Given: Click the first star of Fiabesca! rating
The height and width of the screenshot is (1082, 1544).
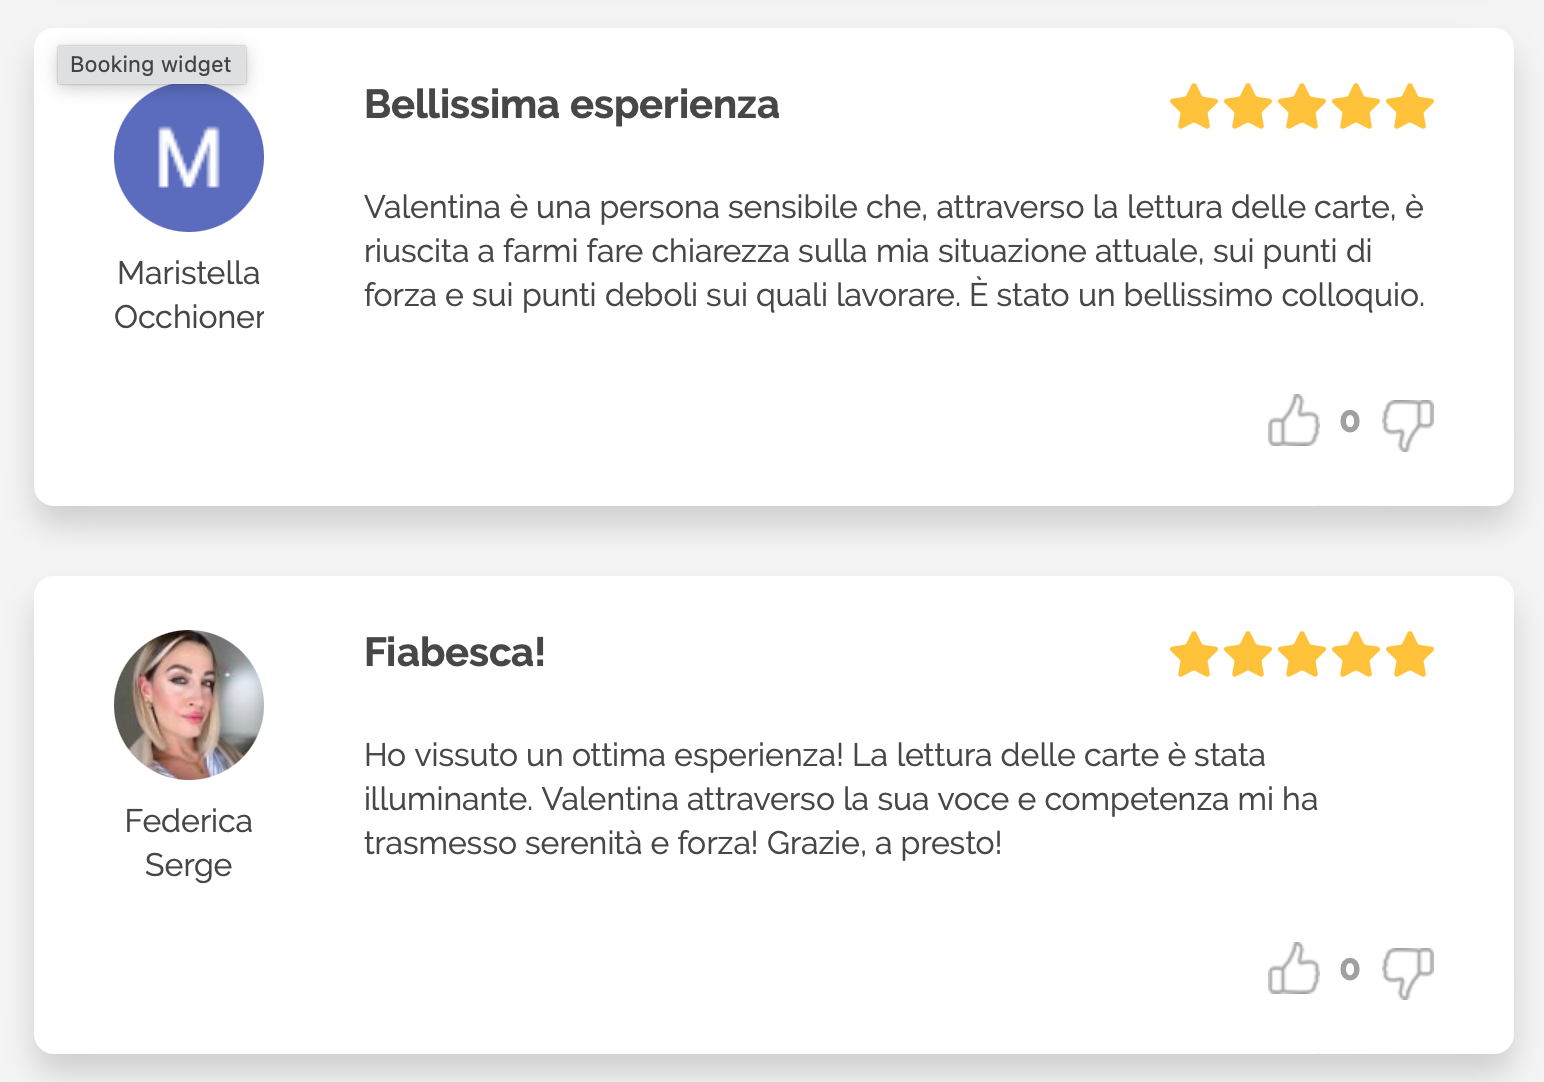Looking at the screenshot, I should [1194, 655].
